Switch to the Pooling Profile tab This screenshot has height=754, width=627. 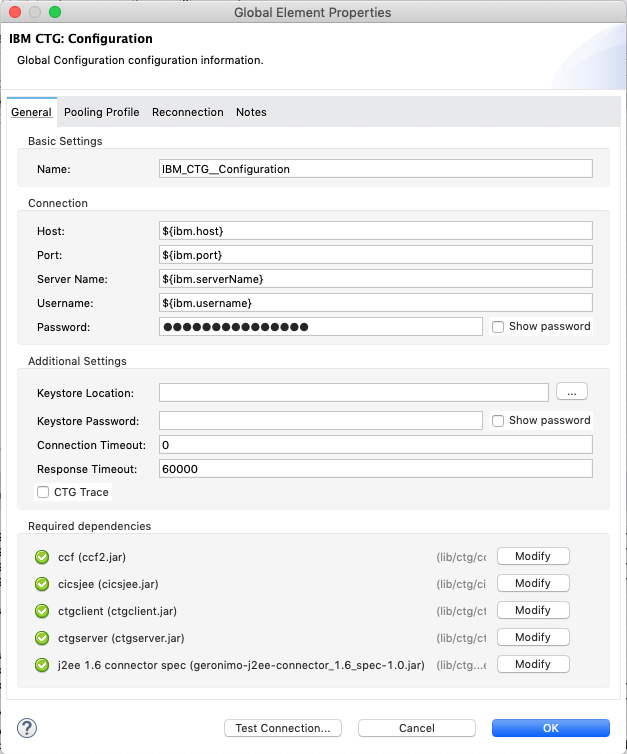(101, 112)
